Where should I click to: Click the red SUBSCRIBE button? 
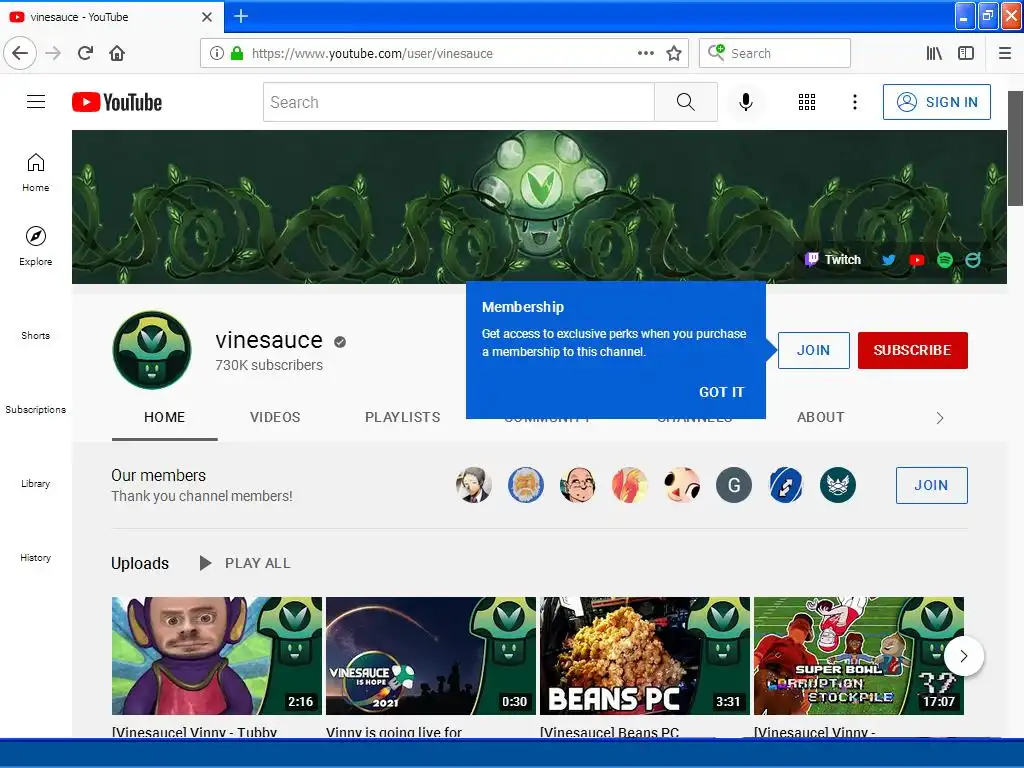pos(912,350)
